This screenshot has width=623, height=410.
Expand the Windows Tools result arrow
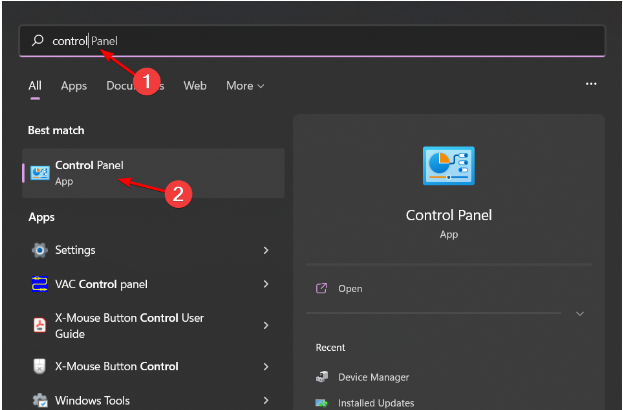(266, 400)
